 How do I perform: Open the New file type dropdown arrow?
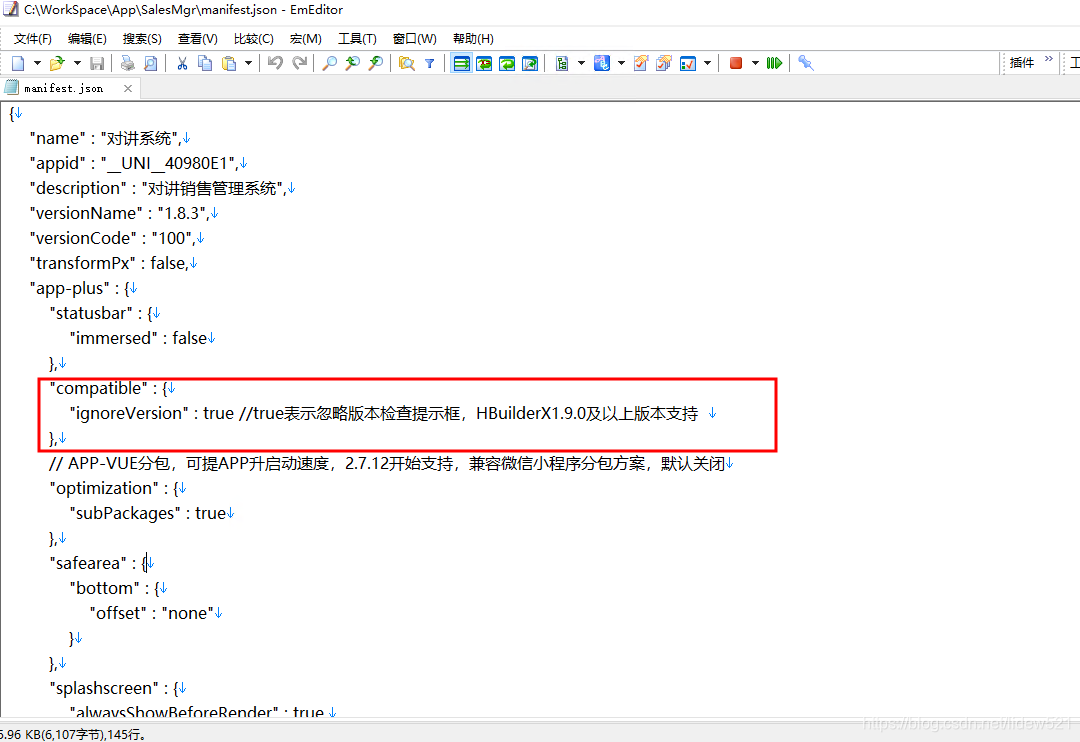[37, 63]
